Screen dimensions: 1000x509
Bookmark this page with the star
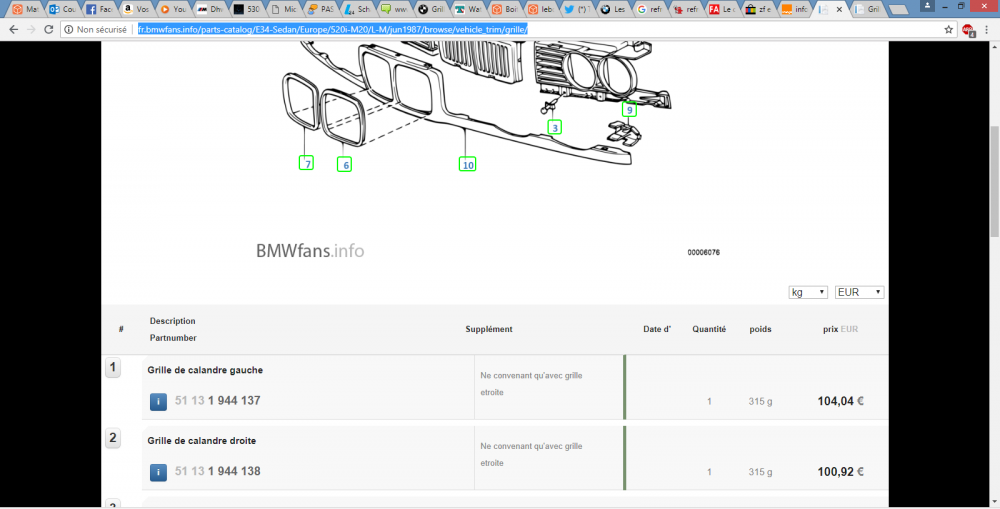948,29
